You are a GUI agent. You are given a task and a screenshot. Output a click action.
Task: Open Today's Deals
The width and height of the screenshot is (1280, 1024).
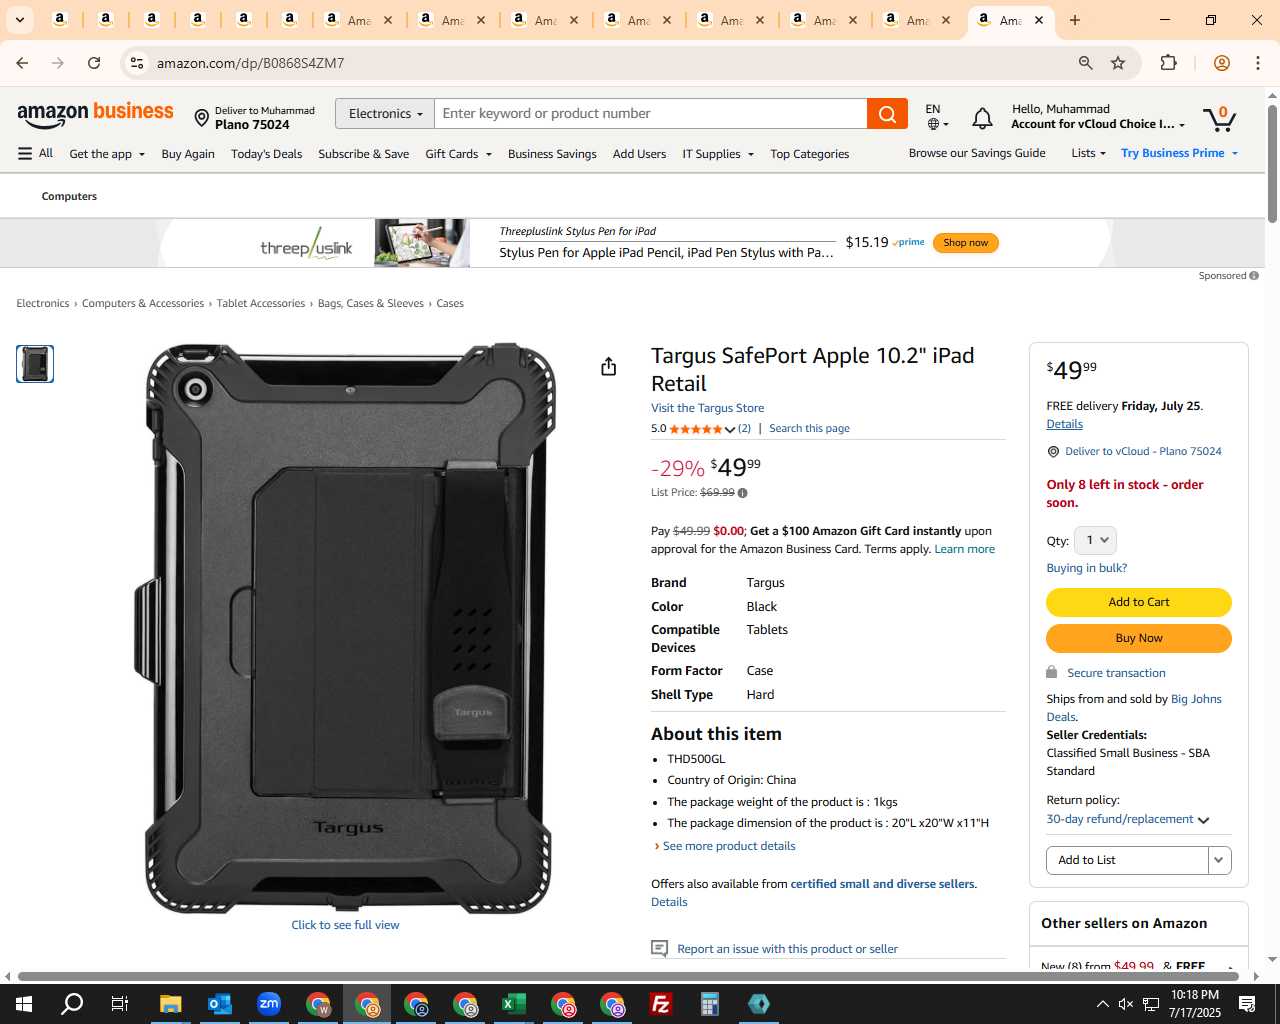[266, 154]
